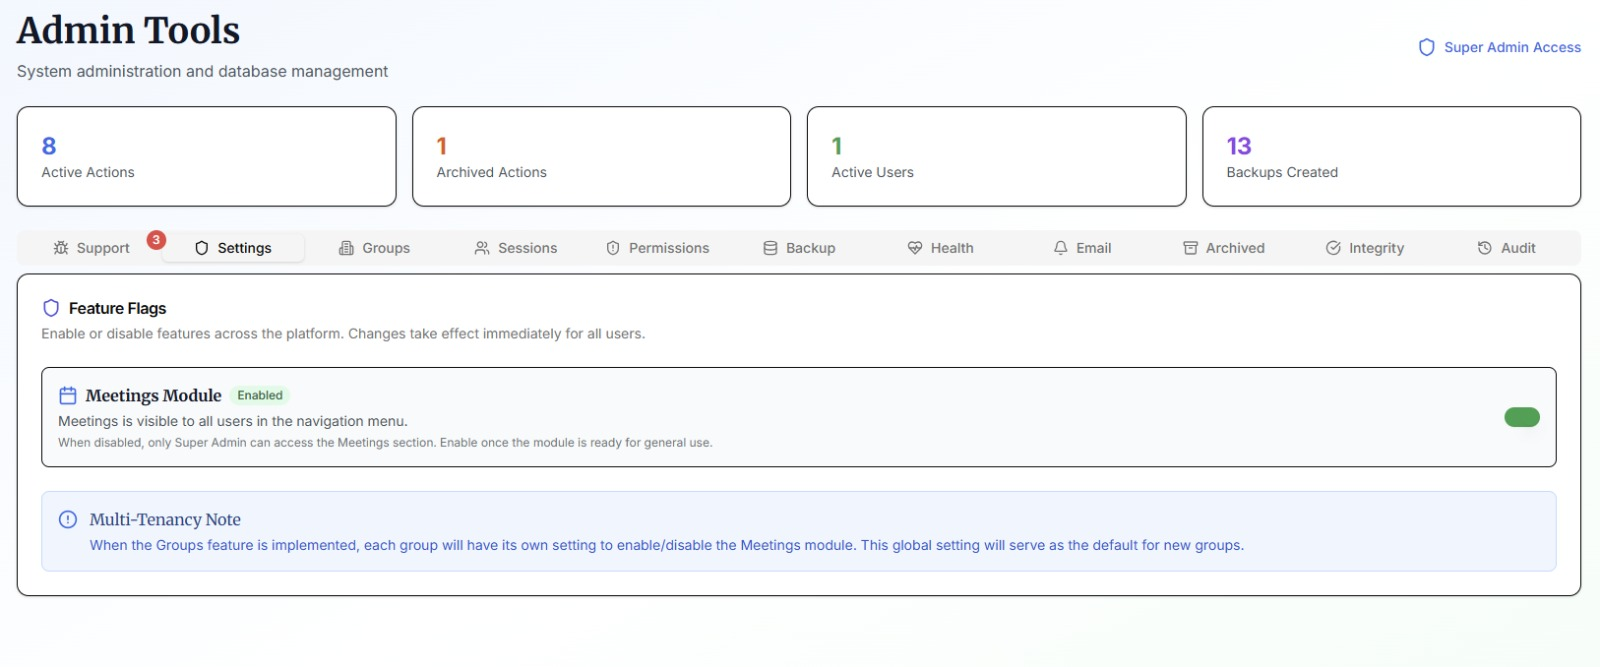The height and width of the screenshot is (667, 1600).
Task: Switch to the Groups tab
Action: coord(375,248)
